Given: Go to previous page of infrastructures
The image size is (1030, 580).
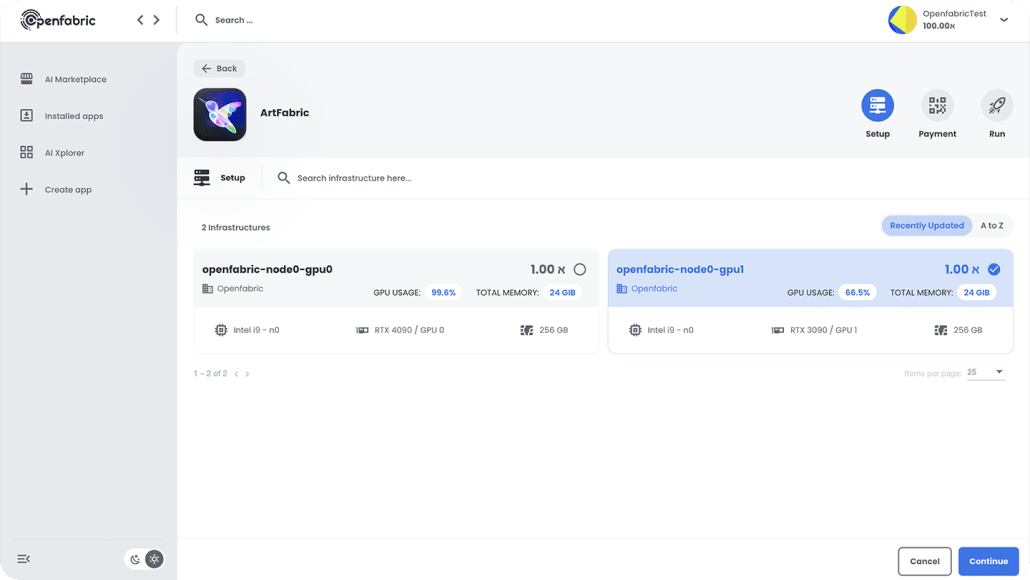Looking at the screenshot, I should pos(236,374).
